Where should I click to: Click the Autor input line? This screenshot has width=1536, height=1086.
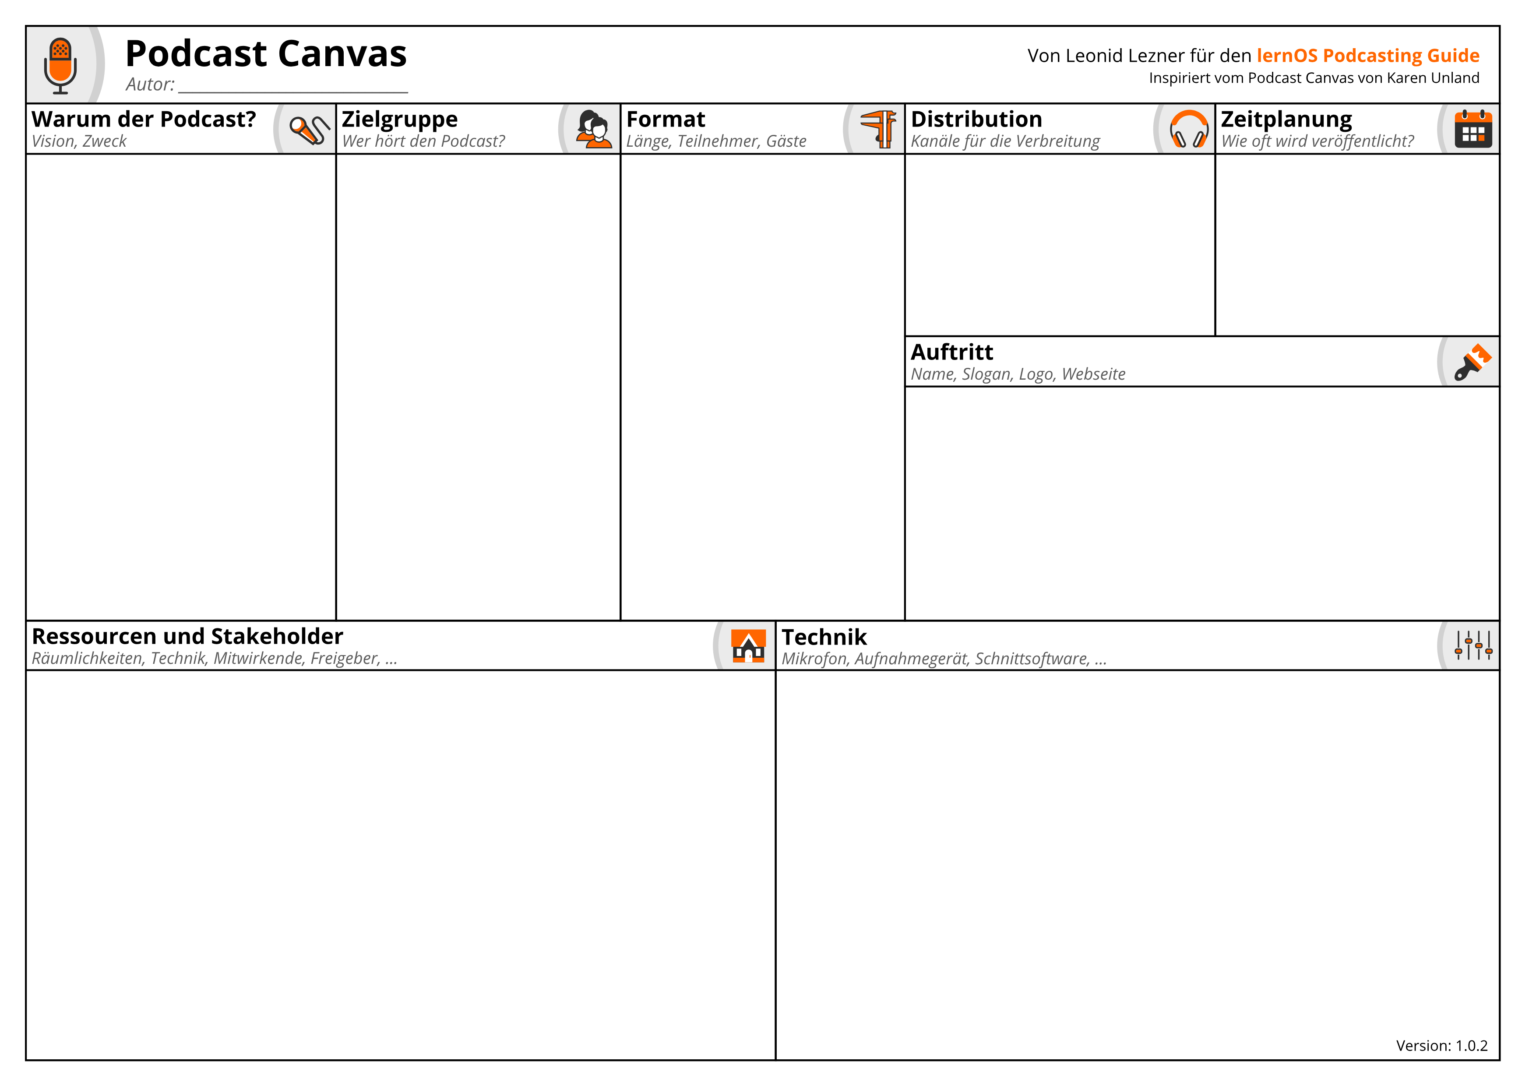(x=290, y=85)
